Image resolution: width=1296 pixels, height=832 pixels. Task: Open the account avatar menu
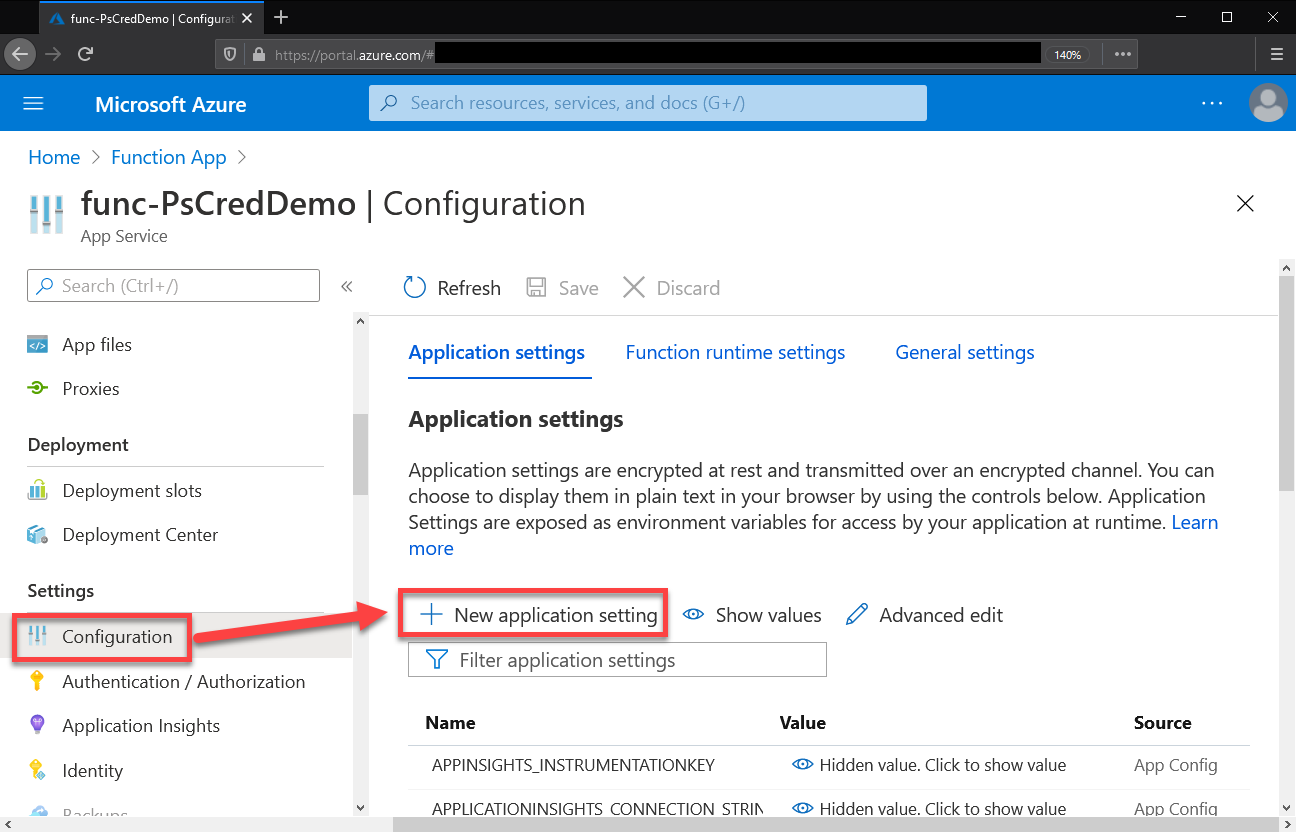pos(1269,103)
